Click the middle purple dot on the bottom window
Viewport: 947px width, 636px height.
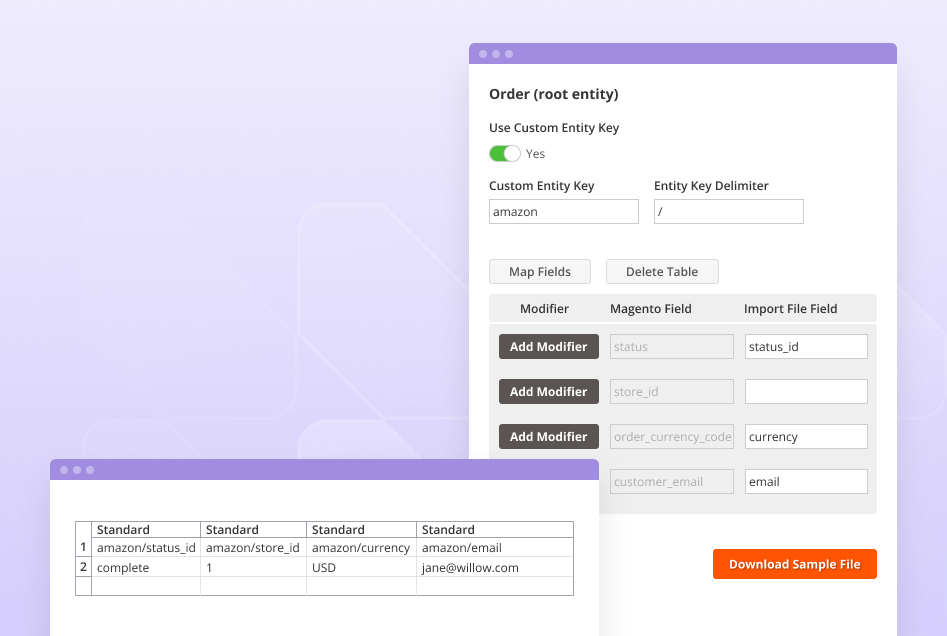coord(77,468)
